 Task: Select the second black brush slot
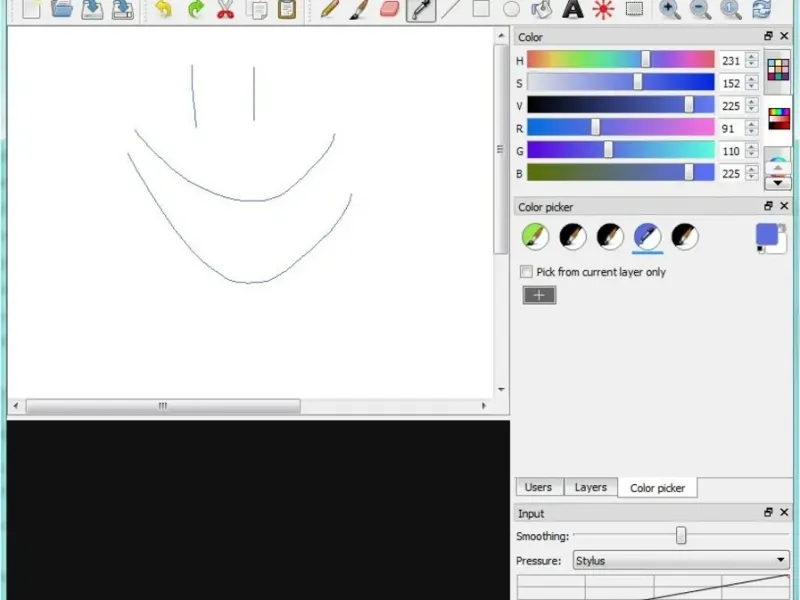tap(572, 237)
